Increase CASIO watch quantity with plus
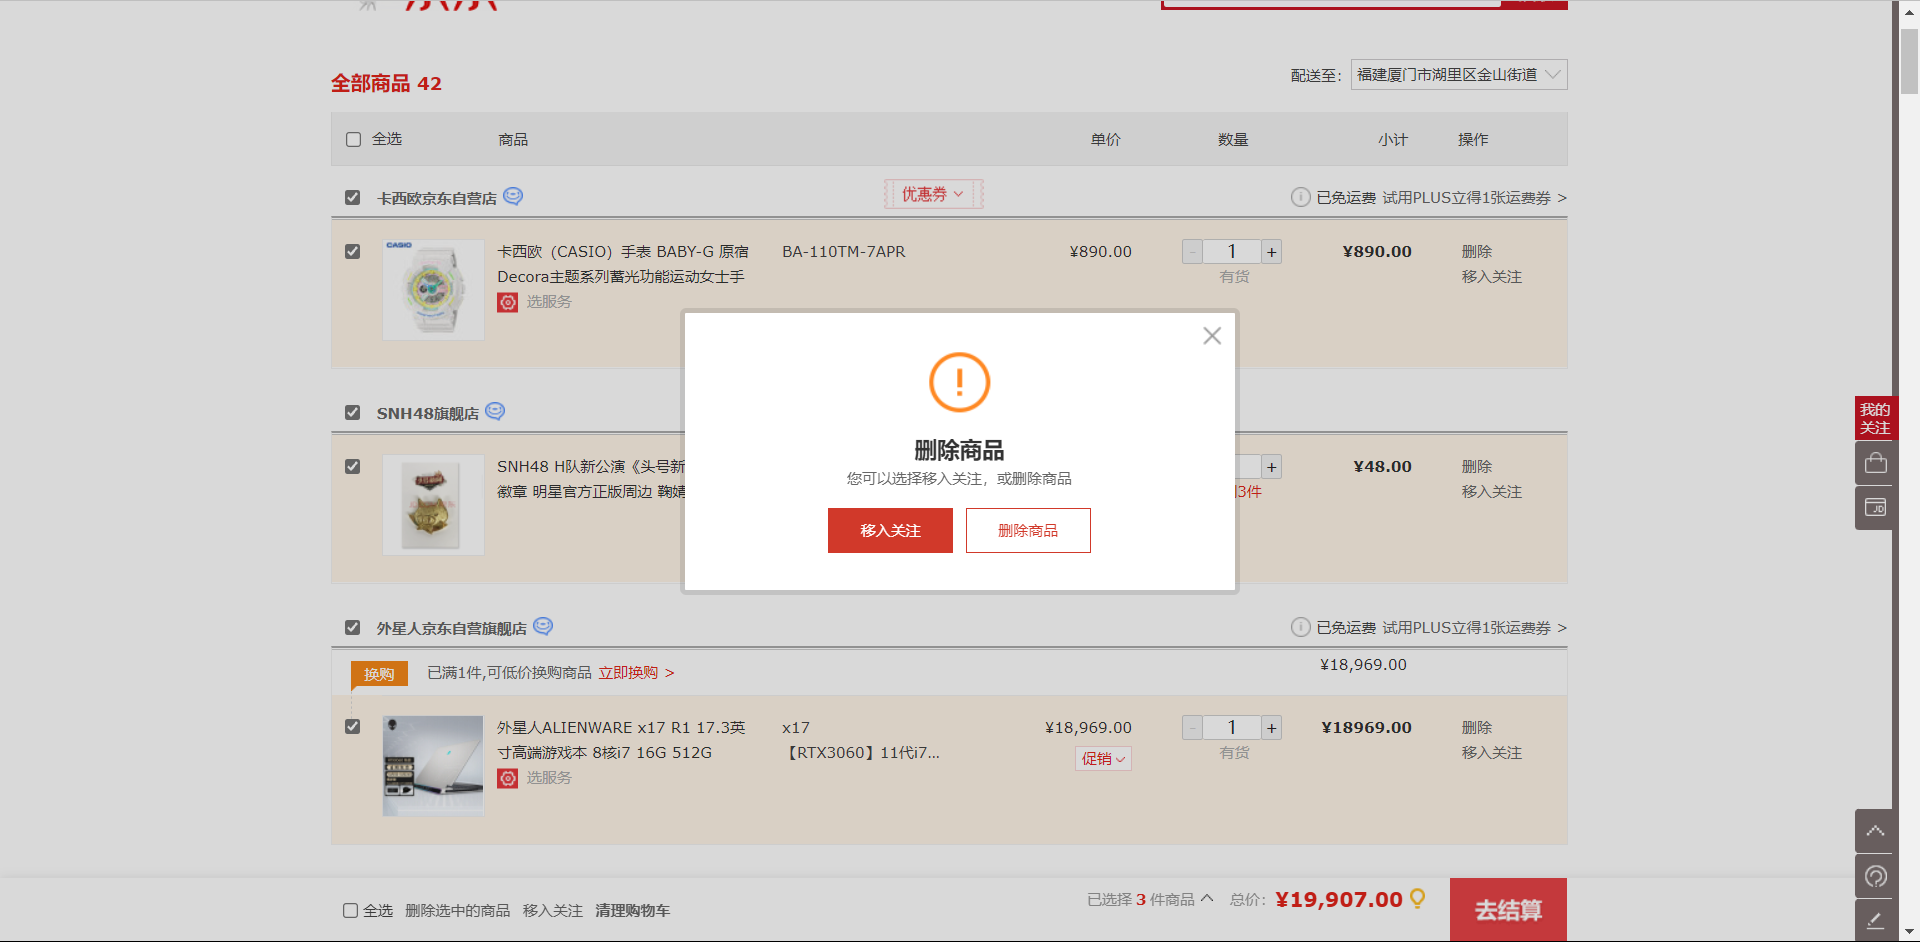The height and width of the screenshot is (942, 1920). [x=1272, y=252]
